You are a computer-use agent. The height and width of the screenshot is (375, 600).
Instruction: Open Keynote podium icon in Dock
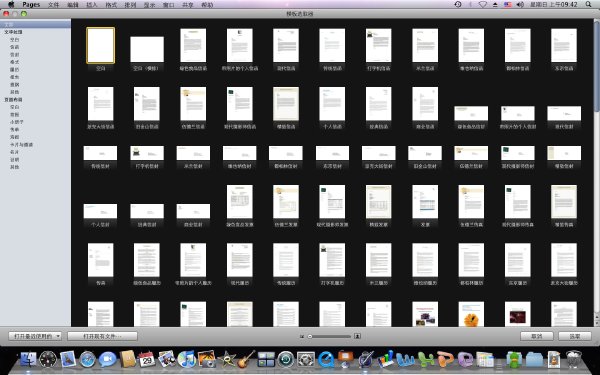click(346, 359)
